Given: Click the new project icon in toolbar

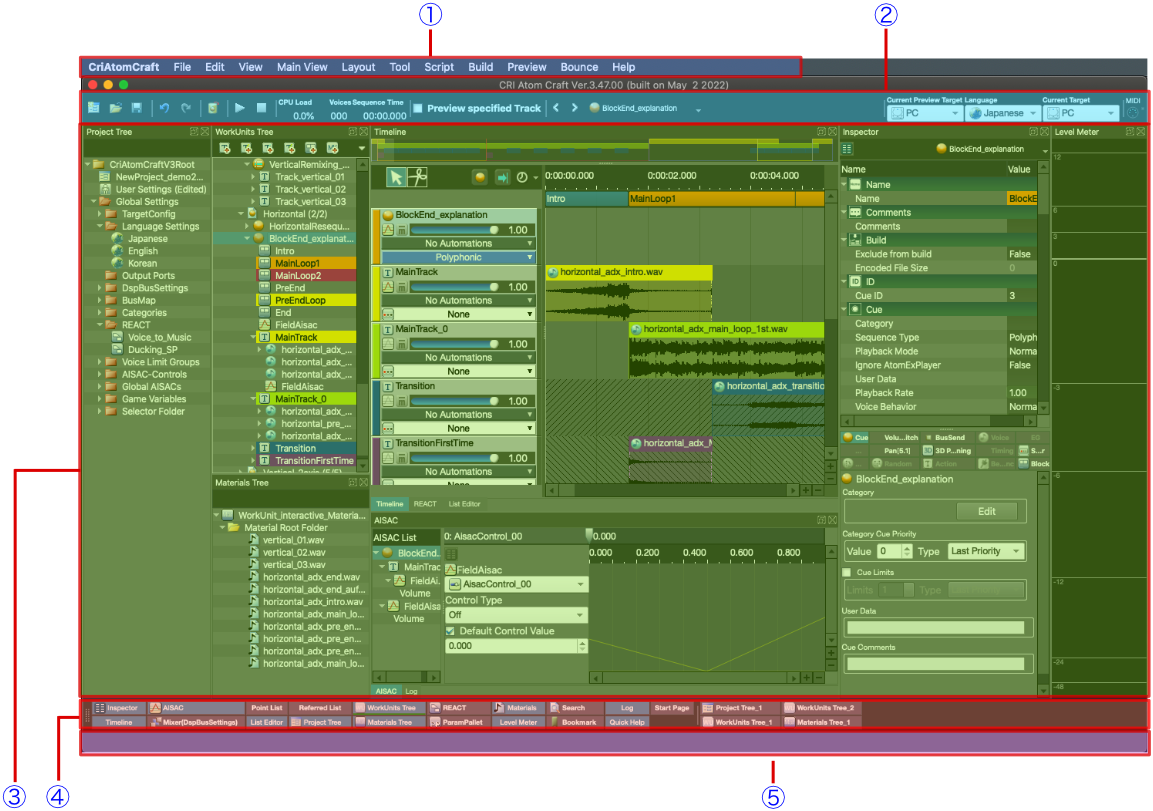Looking at the screenshot, I should point(93,108).
